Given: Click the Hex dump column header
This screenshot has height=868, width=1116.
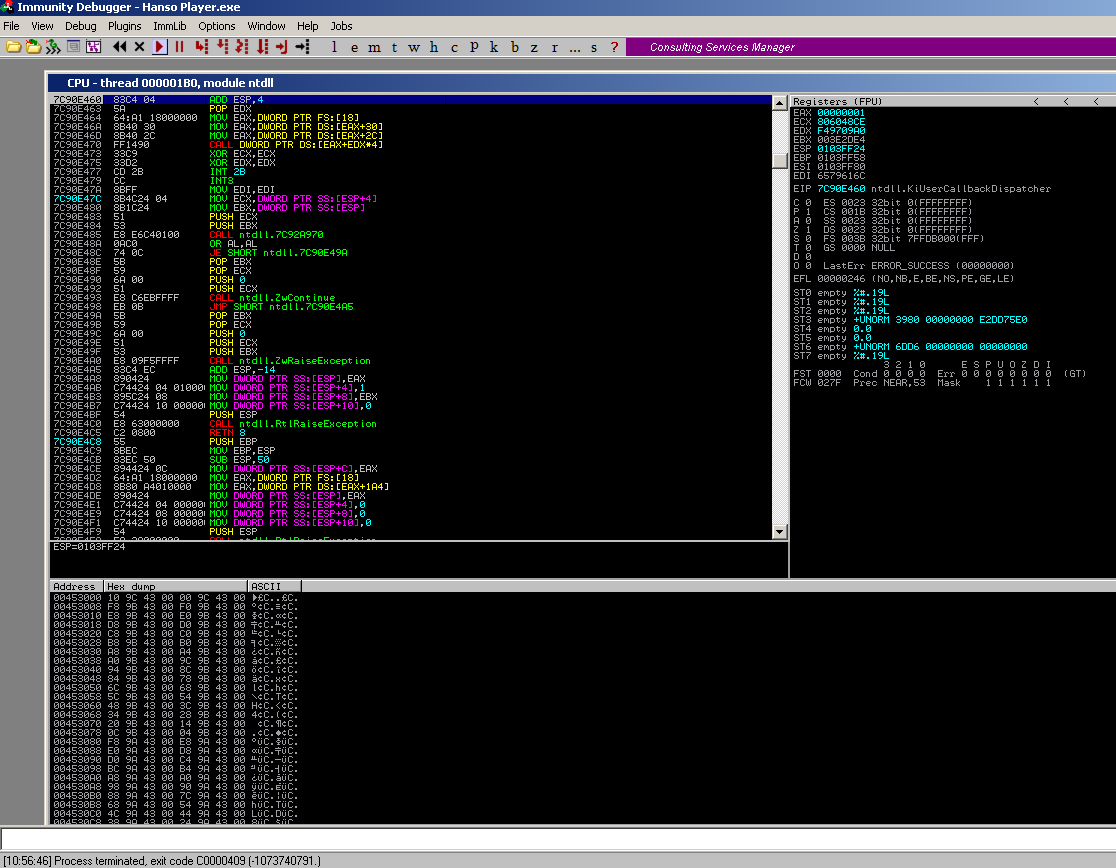Looking at the screenshot, I should coord(176,586).
